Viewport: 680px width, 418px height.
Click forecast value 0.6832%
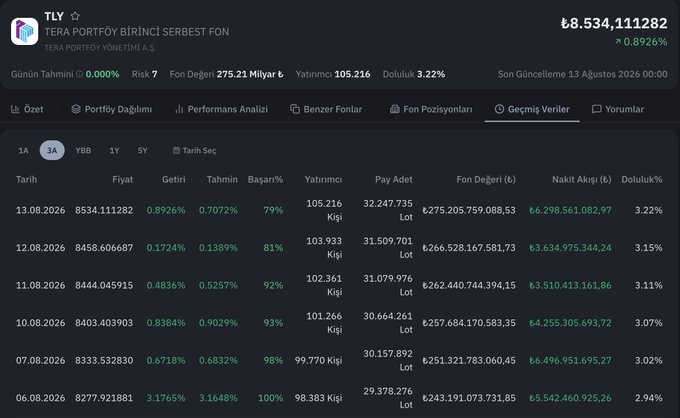point(218,360)
